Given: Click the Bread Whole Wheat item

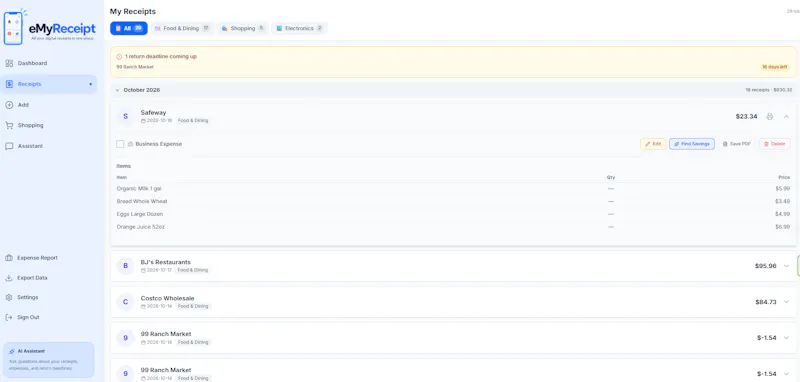Looking at the screenshot, I should [142, 201].
